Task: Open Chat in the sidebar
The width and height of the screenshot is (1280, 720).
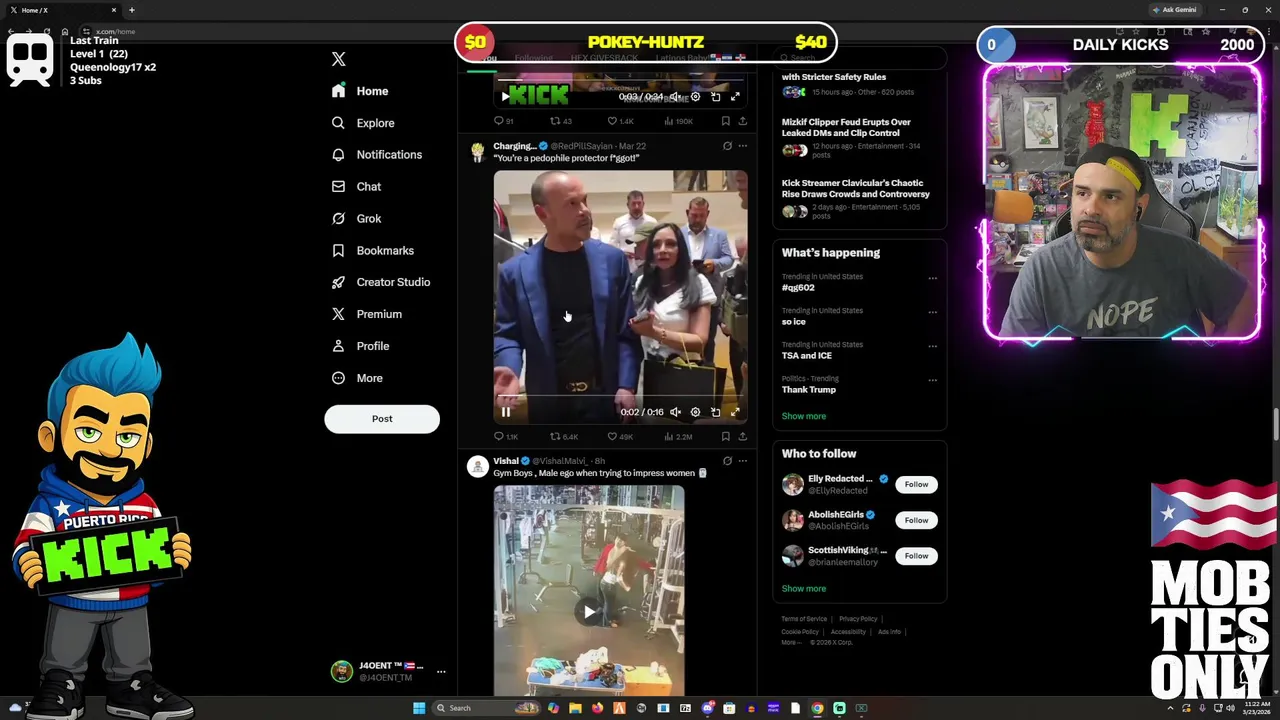Action: coord(356,187)
